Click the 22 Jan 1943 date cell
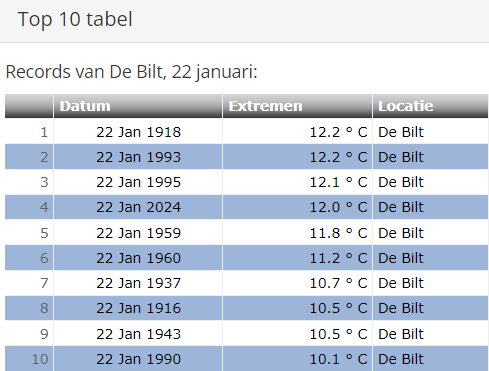This screenshot has height=371, width=489. (138, 334)
